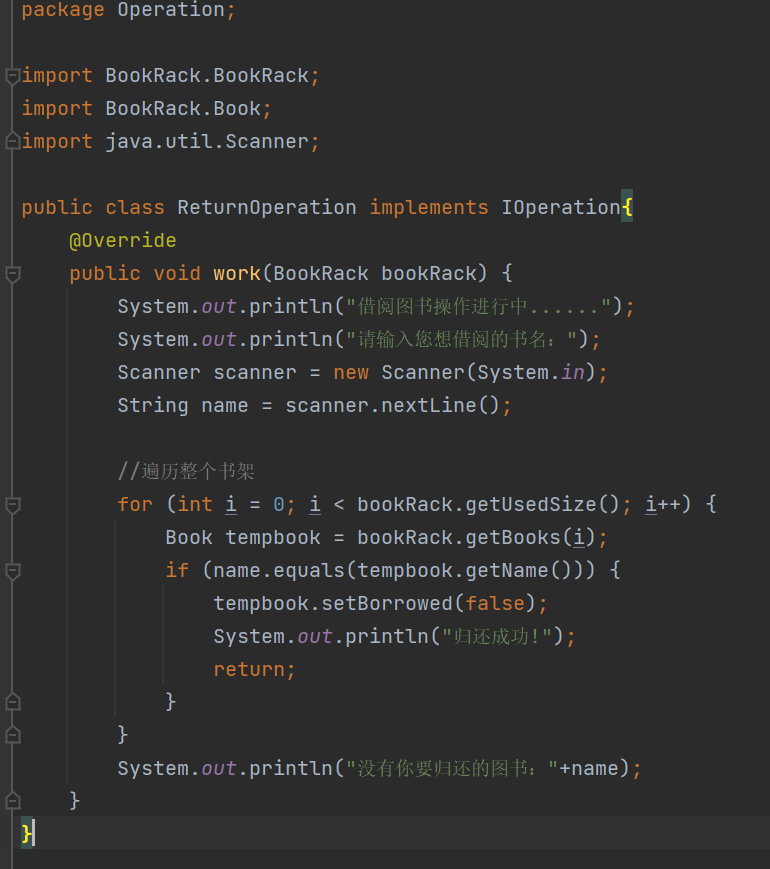
Task: Click the comment '//遍历整个书架'
Action: click(186, 472)
